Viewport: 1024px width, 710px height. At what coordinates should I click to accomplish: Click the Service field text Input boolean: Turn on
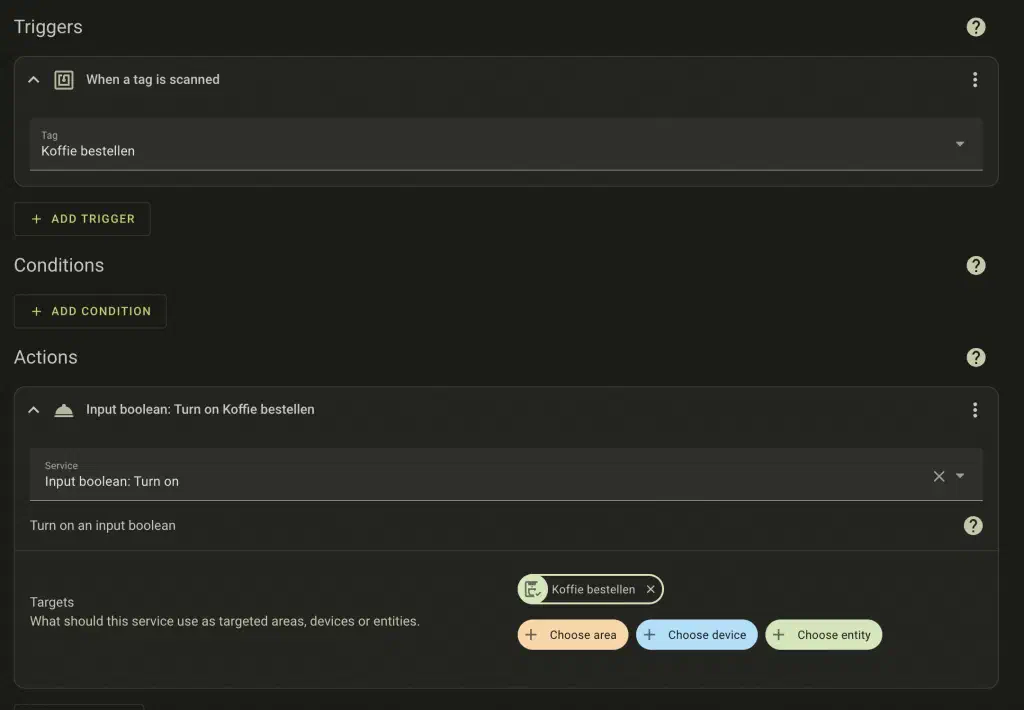pyautogui.click(x=112, y=481)
